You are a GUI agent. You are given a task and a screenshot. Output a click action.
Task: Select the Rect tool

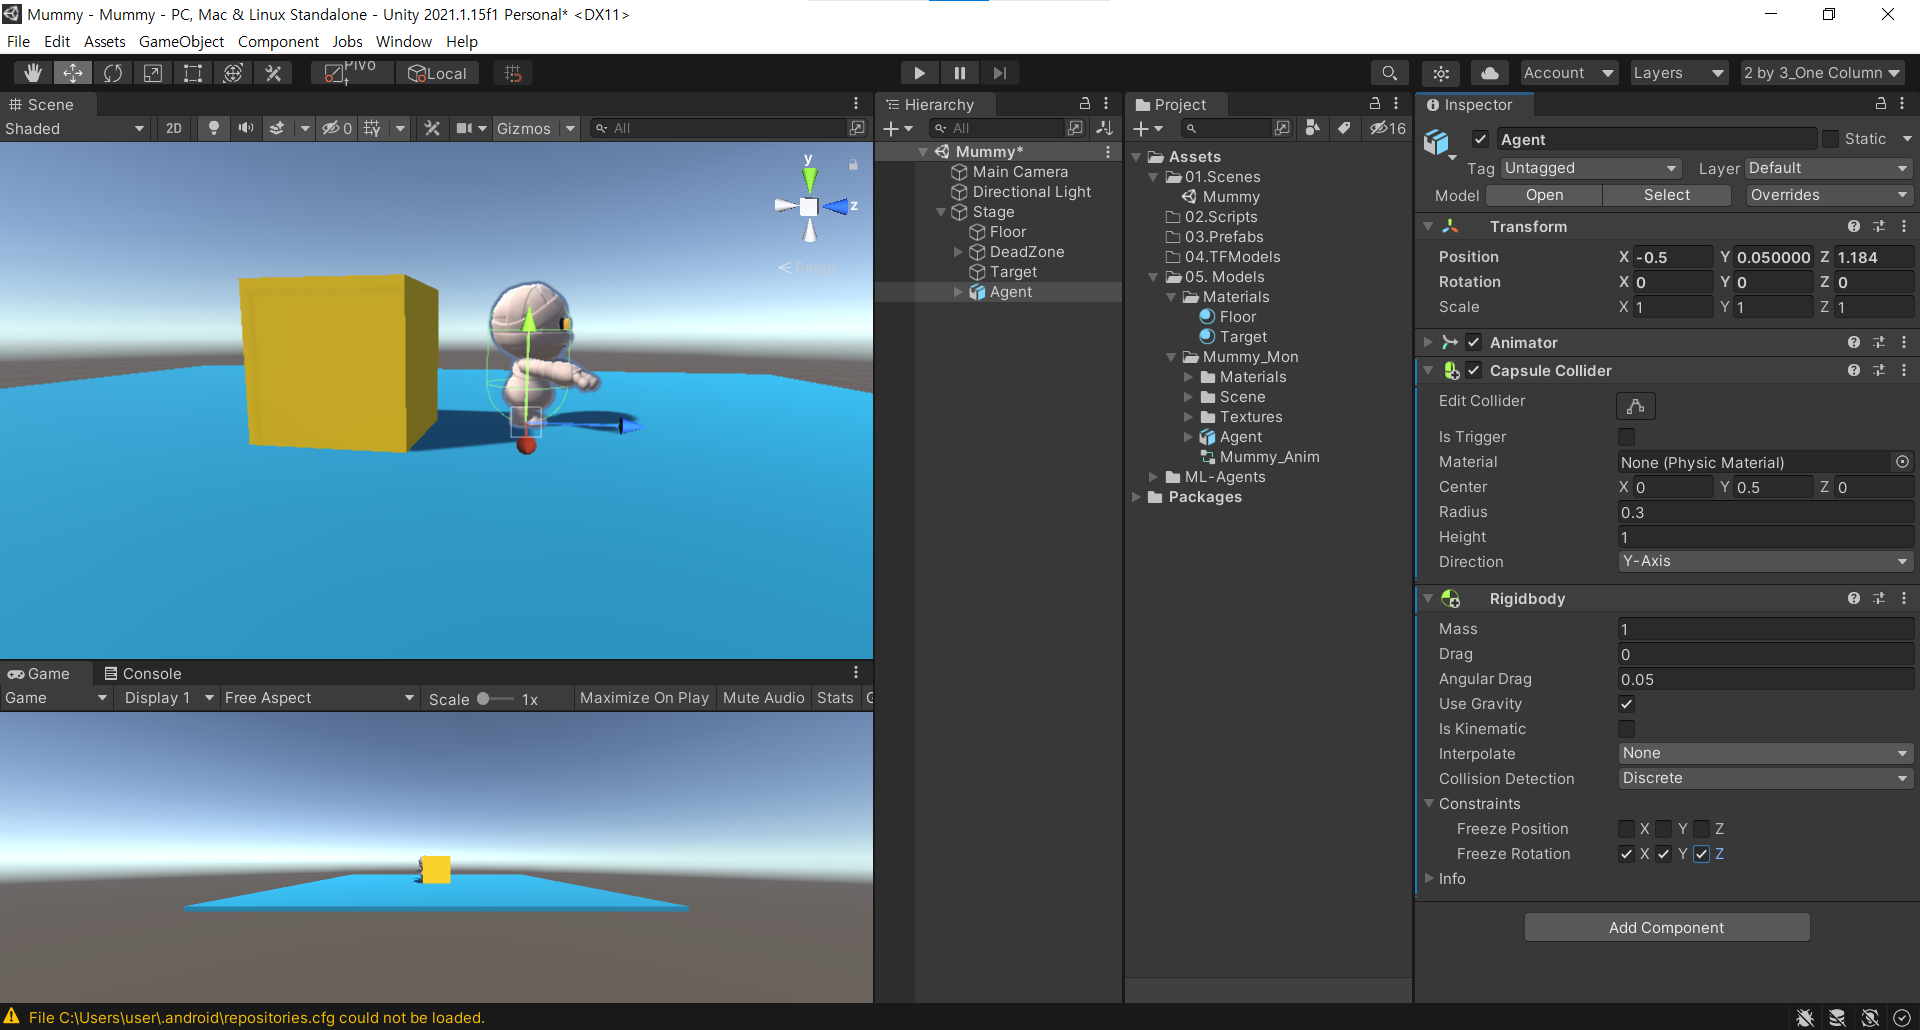coord(193,73)
